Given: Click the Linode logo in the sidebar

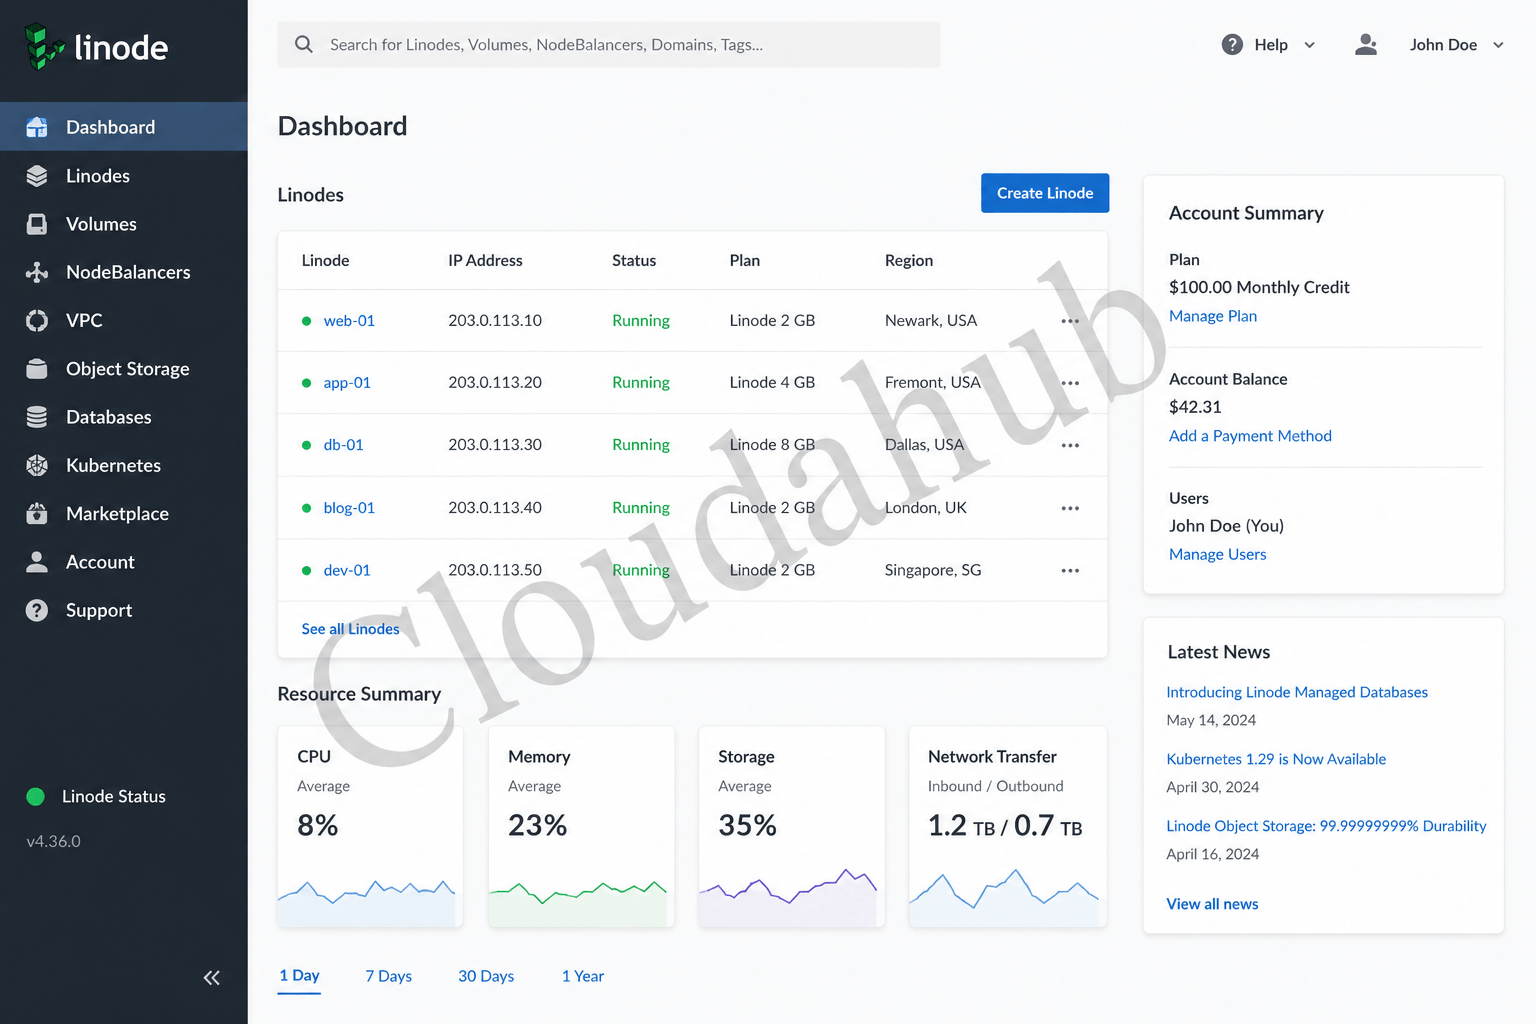Looking at the screenshot, I should (96, 47).
